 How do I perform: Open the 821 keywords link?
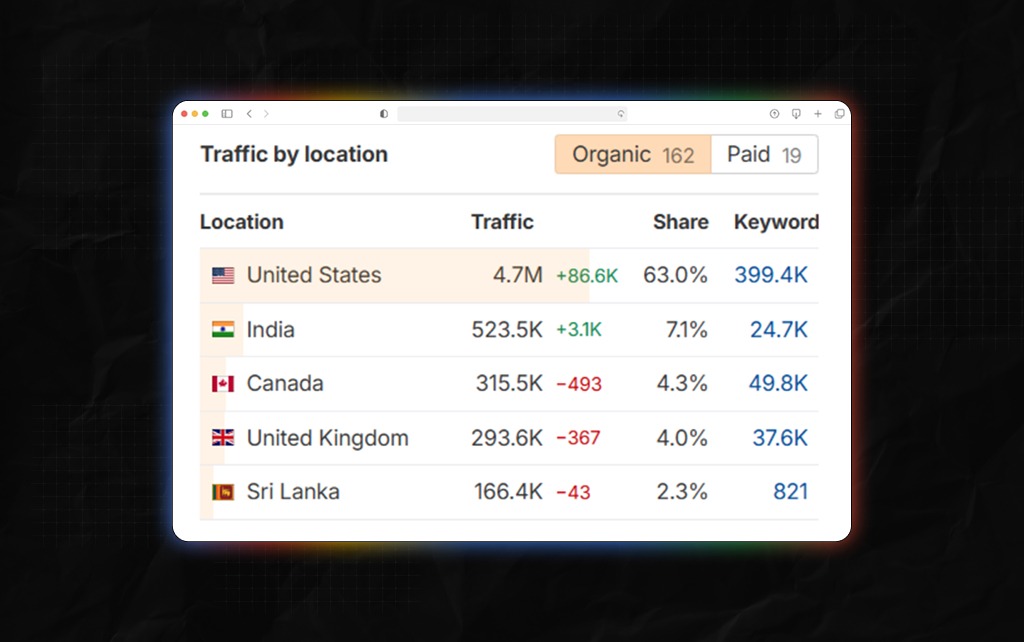pos(790,492)
